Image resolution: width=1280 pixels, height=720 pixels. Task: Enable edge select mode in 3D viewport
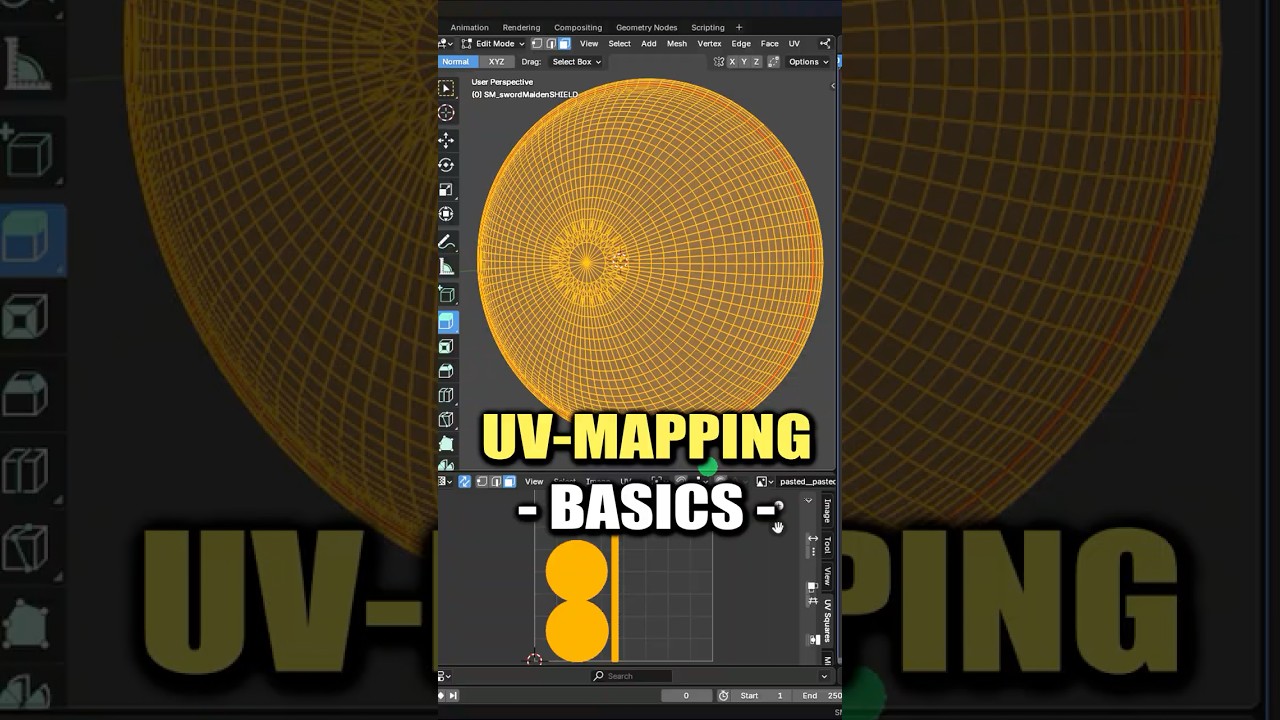tap(551, 44)
